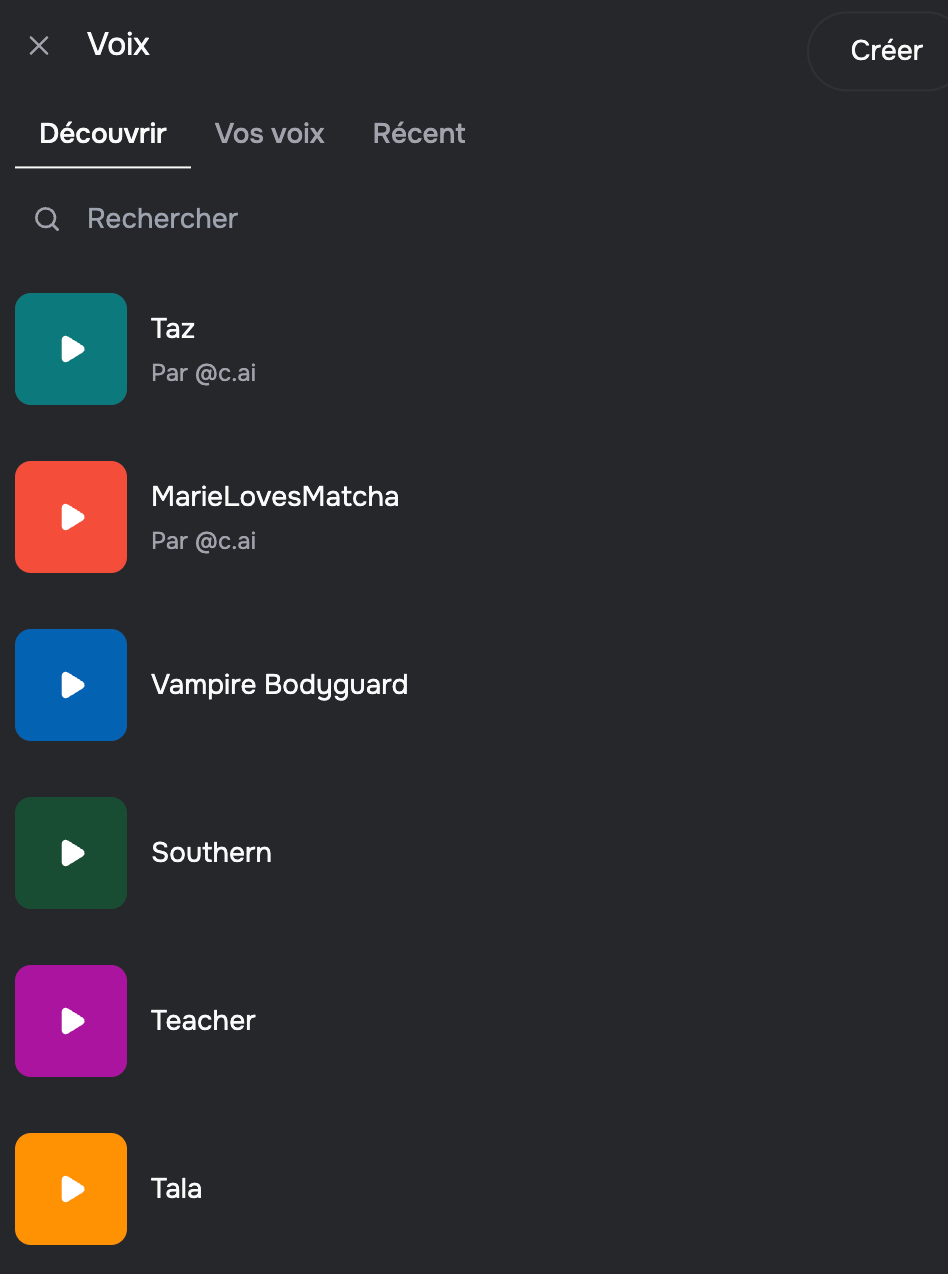Choose the Teacher voice entry
Viewport: 948px width, 1274px height.
click(204, 1021)
